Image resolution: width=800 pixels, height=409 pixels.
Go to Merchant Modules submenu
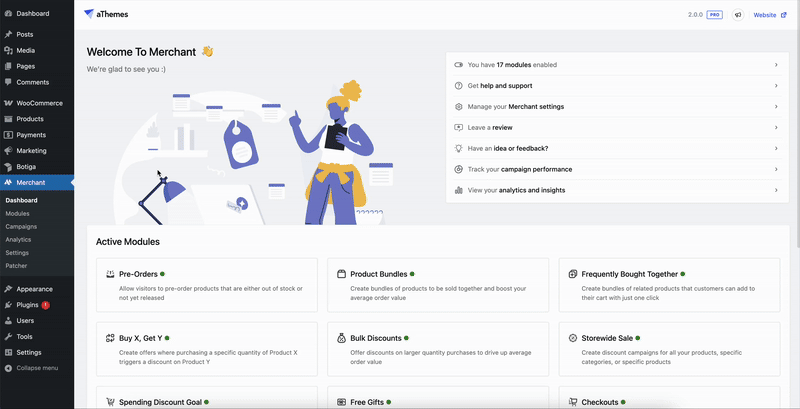pos(17,214)
